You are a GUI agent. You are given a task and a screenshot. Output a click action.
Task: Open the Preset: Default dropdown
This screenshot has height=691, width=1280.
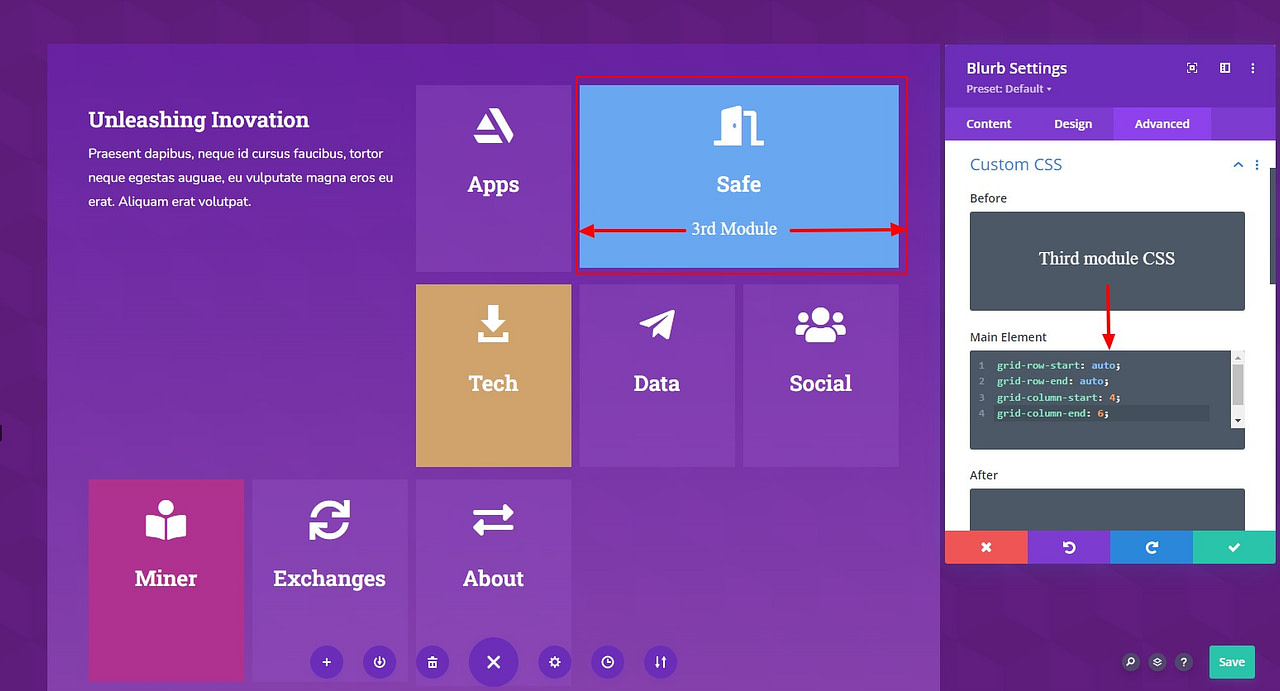[x=1007, y=89]
